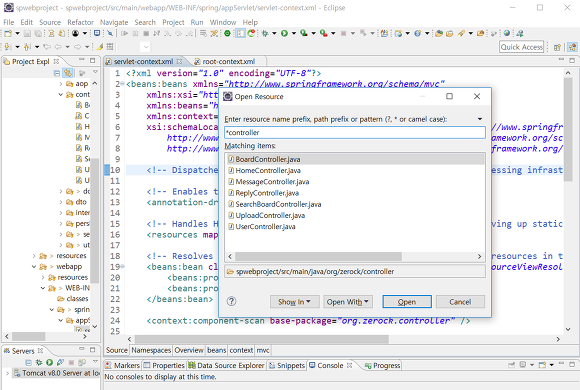Open the Progress view tab
The width and height of the screenshot is (580, 390).
coord(382,366)
